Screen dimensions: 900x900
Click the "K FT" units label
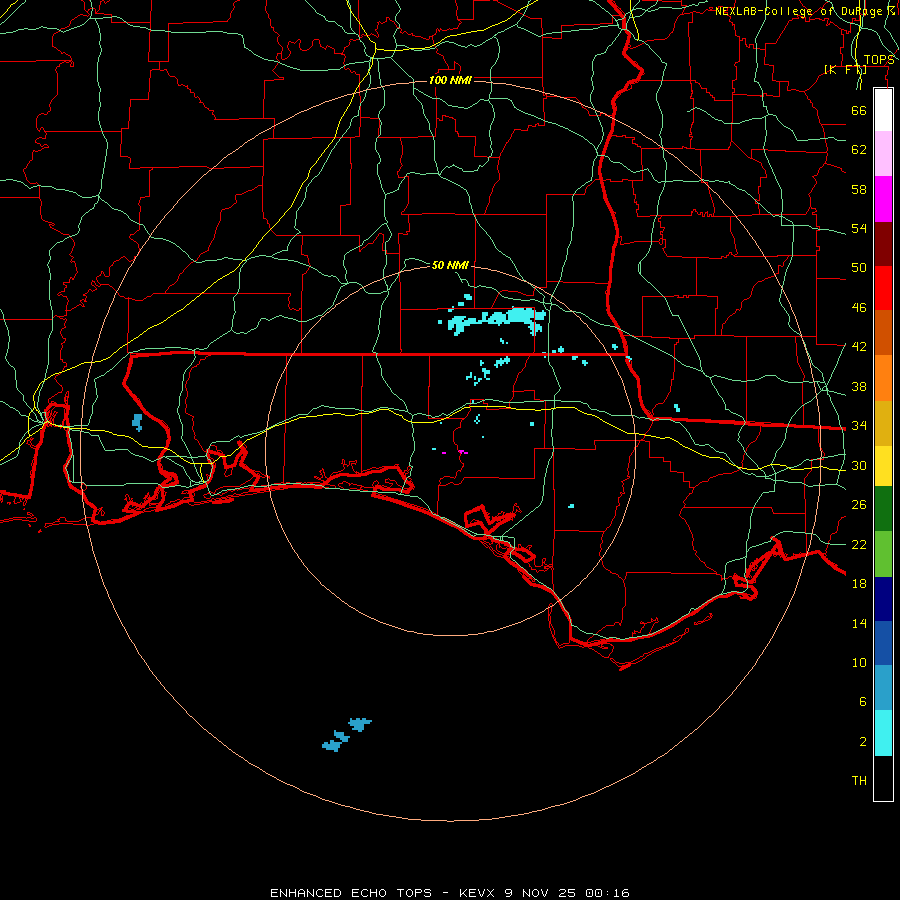click(x=845, y=70)
